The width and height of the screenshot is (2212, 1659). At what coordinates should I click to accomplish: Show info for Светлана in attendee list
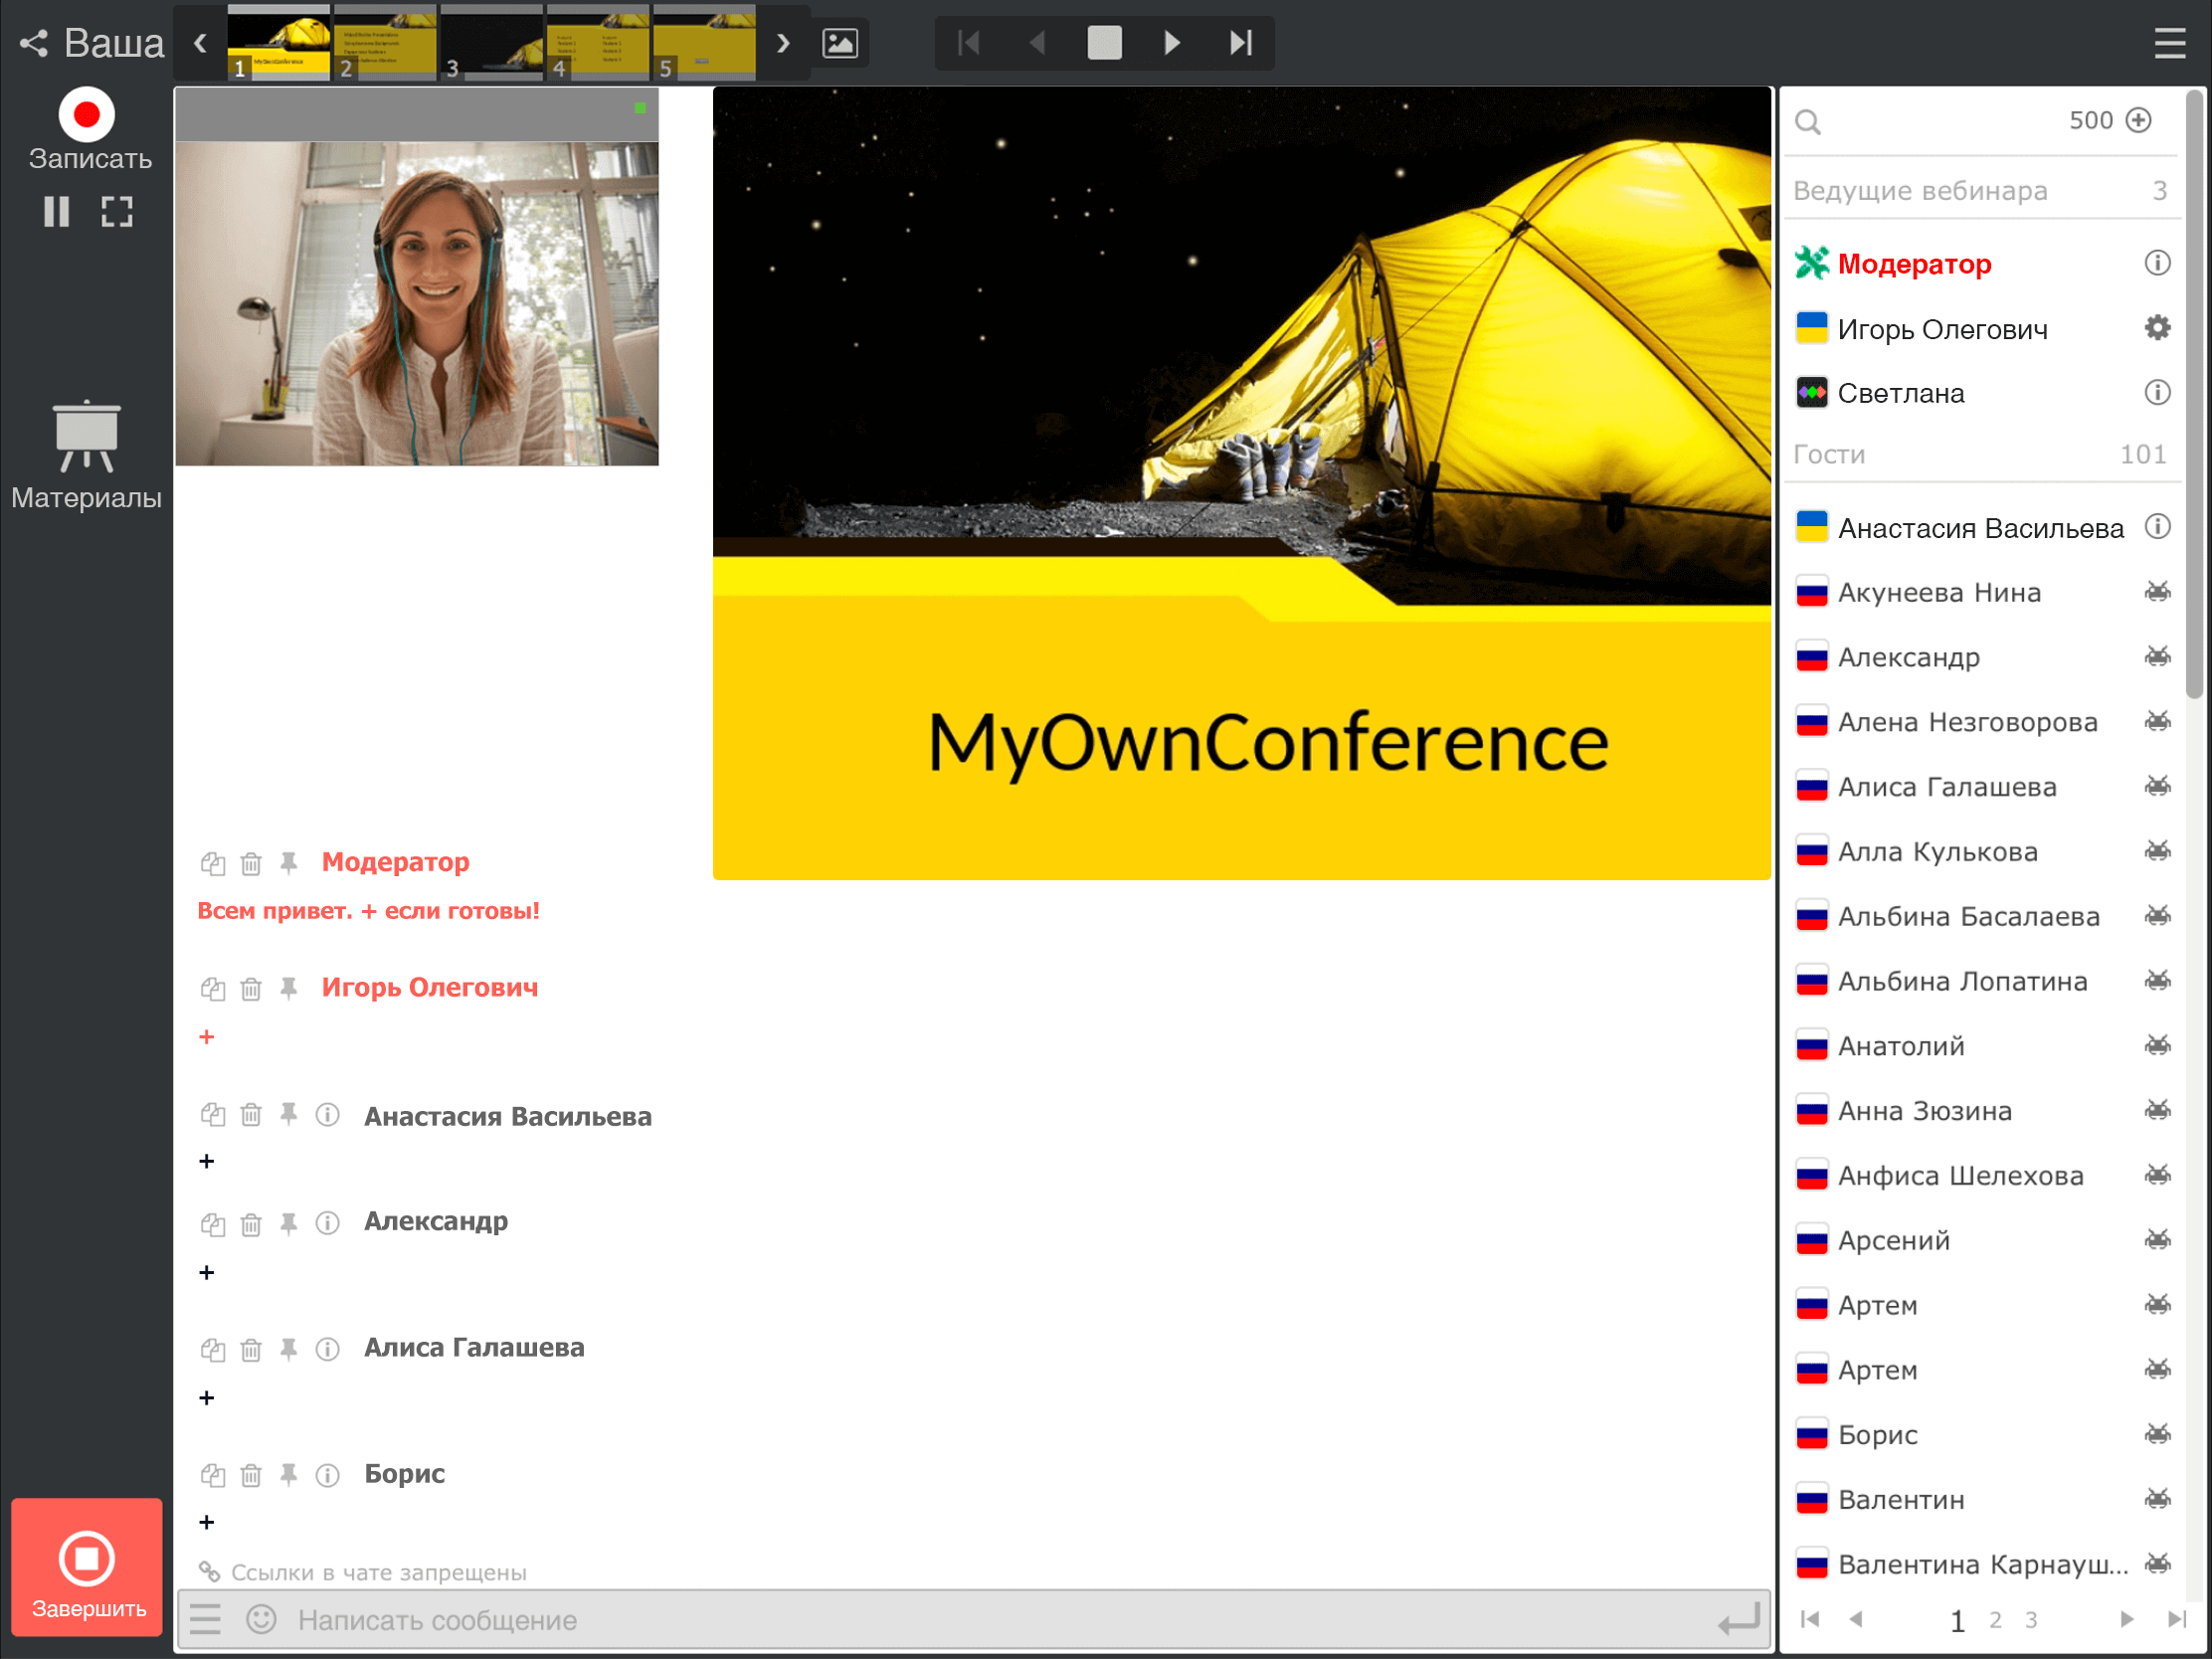[x=2158, y=392]
